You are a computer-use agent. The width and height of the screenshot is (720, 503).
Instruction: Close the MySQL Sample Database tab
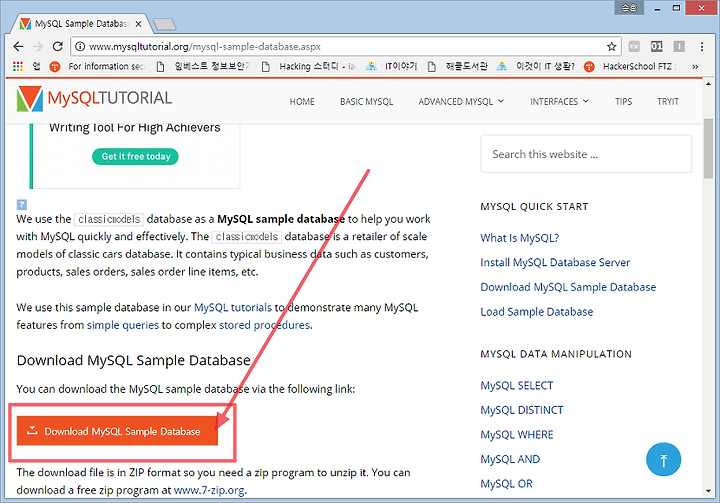[x=139, y=24]
